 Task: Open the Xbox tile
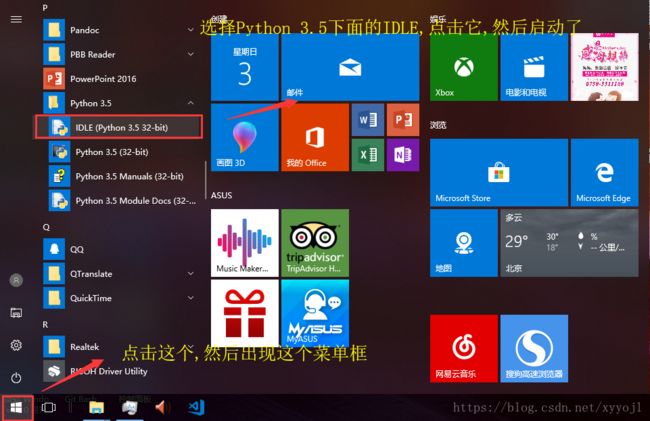(463, 67)
